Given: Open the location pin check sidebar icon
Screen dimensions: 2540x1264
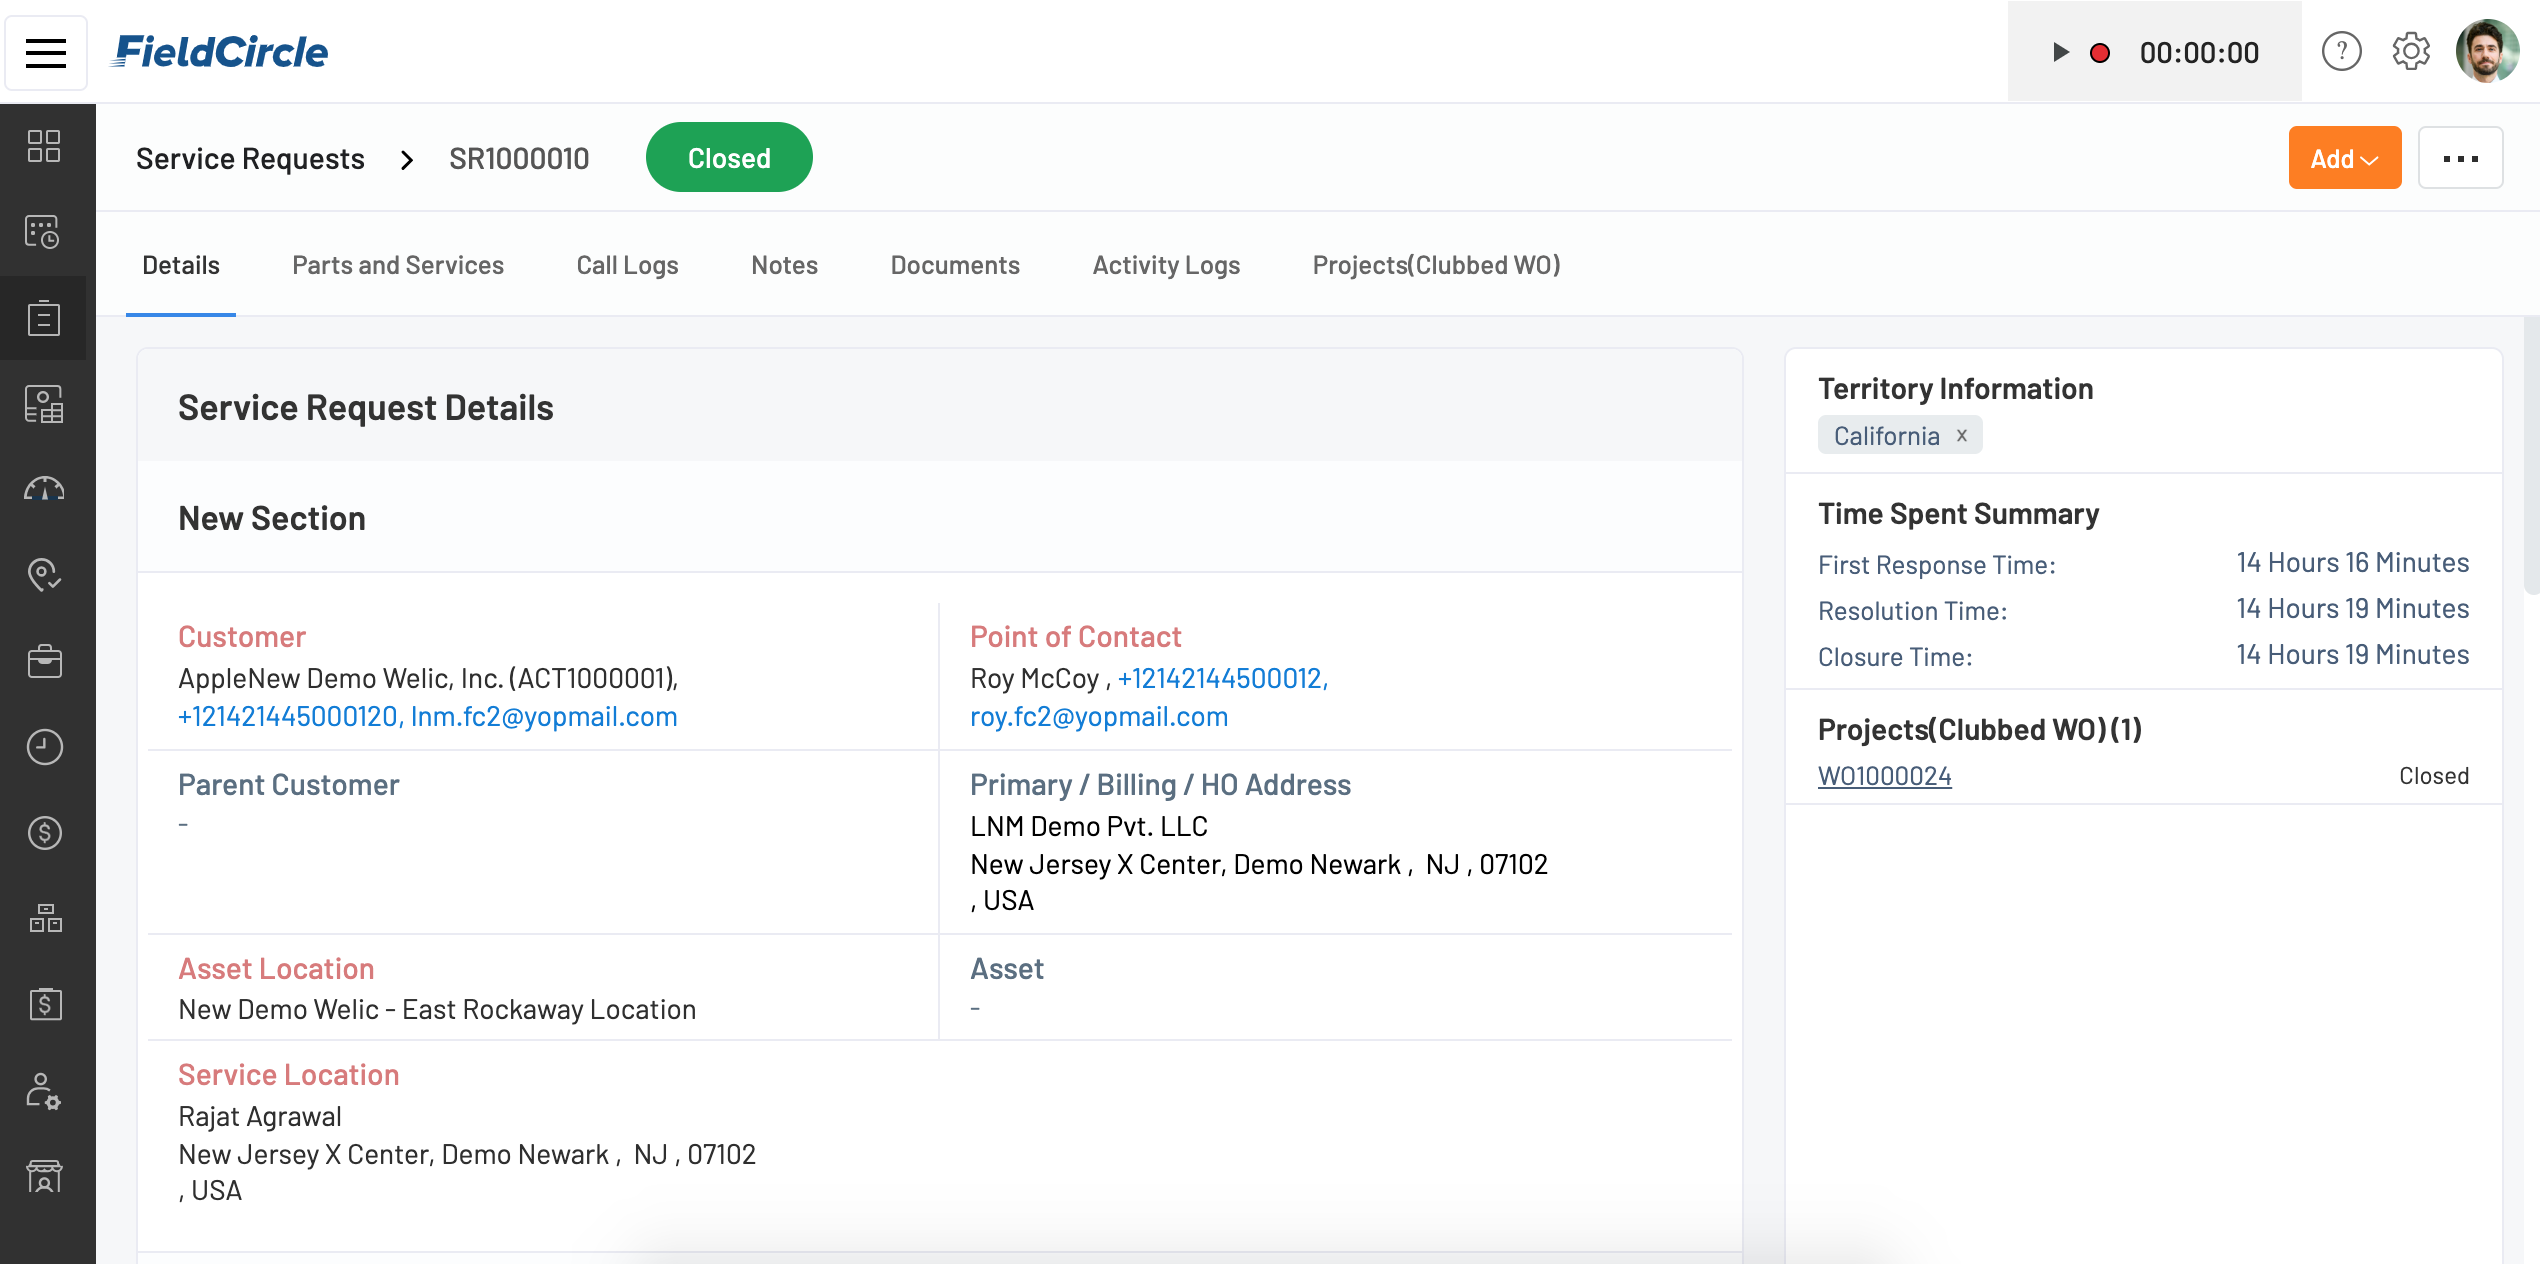Looking at the screenshot, I should (44, 575).
